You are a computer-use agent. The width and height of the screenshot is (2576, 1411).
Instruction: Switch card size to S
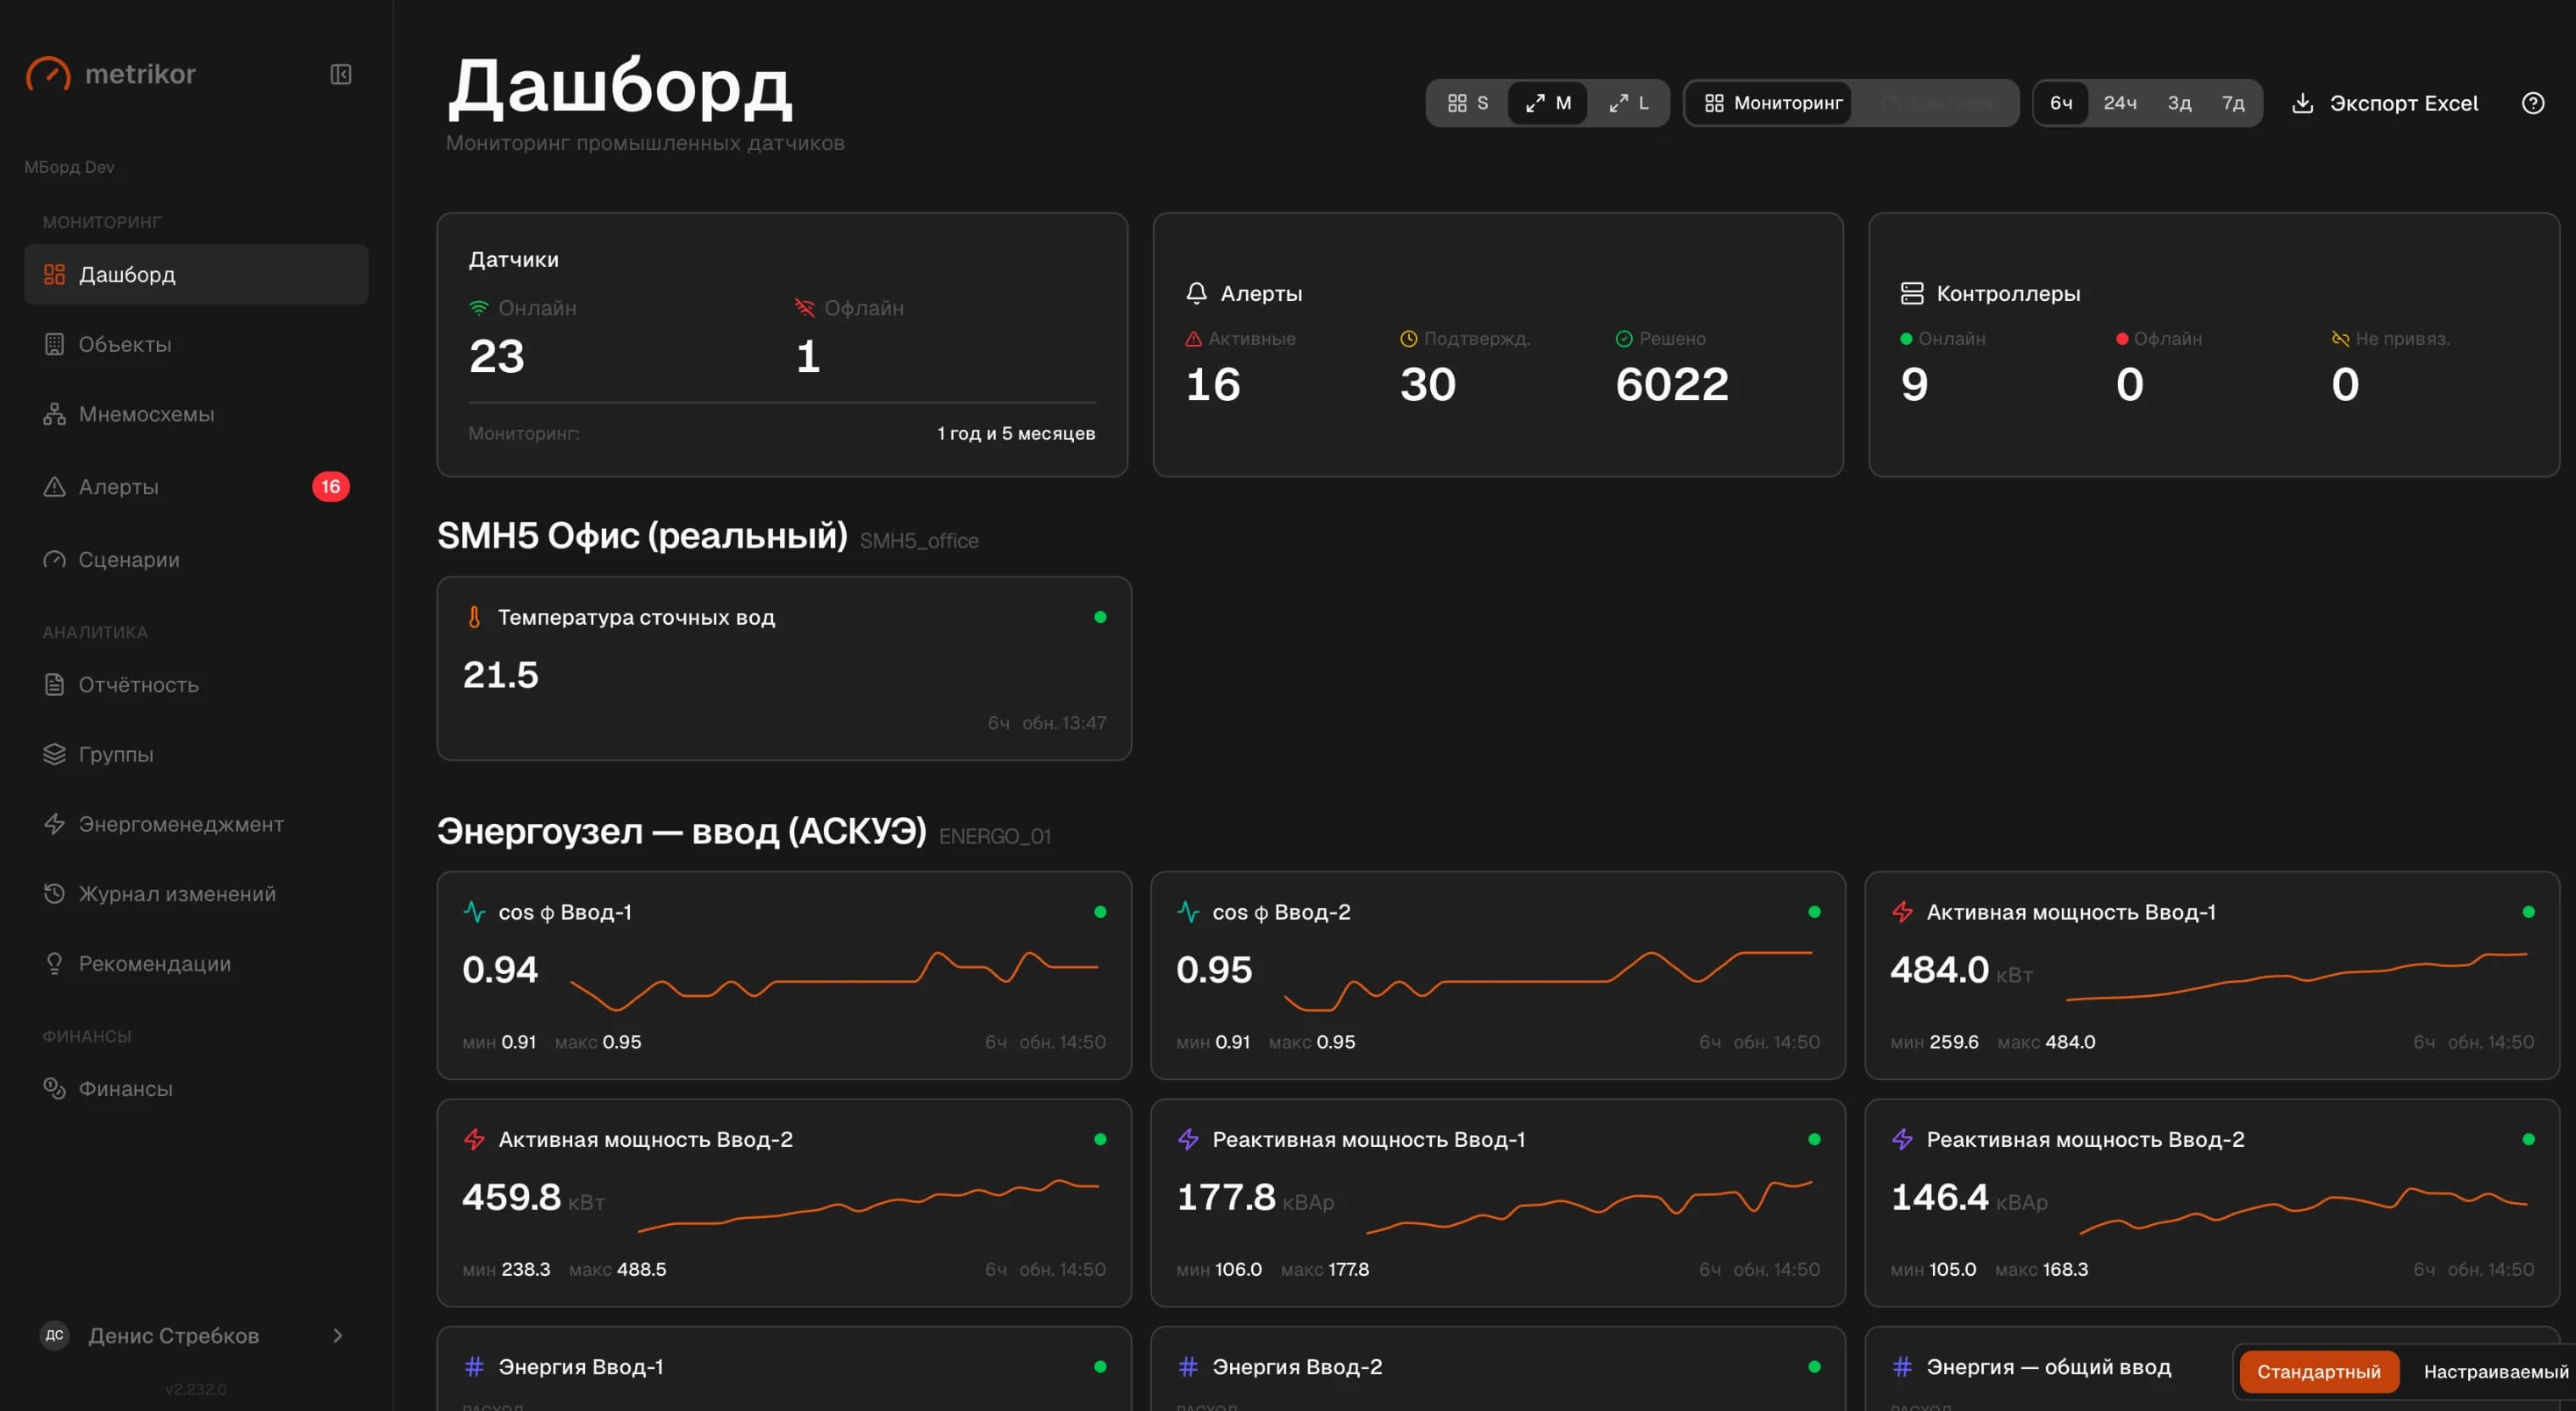(x=1468, y=103)
